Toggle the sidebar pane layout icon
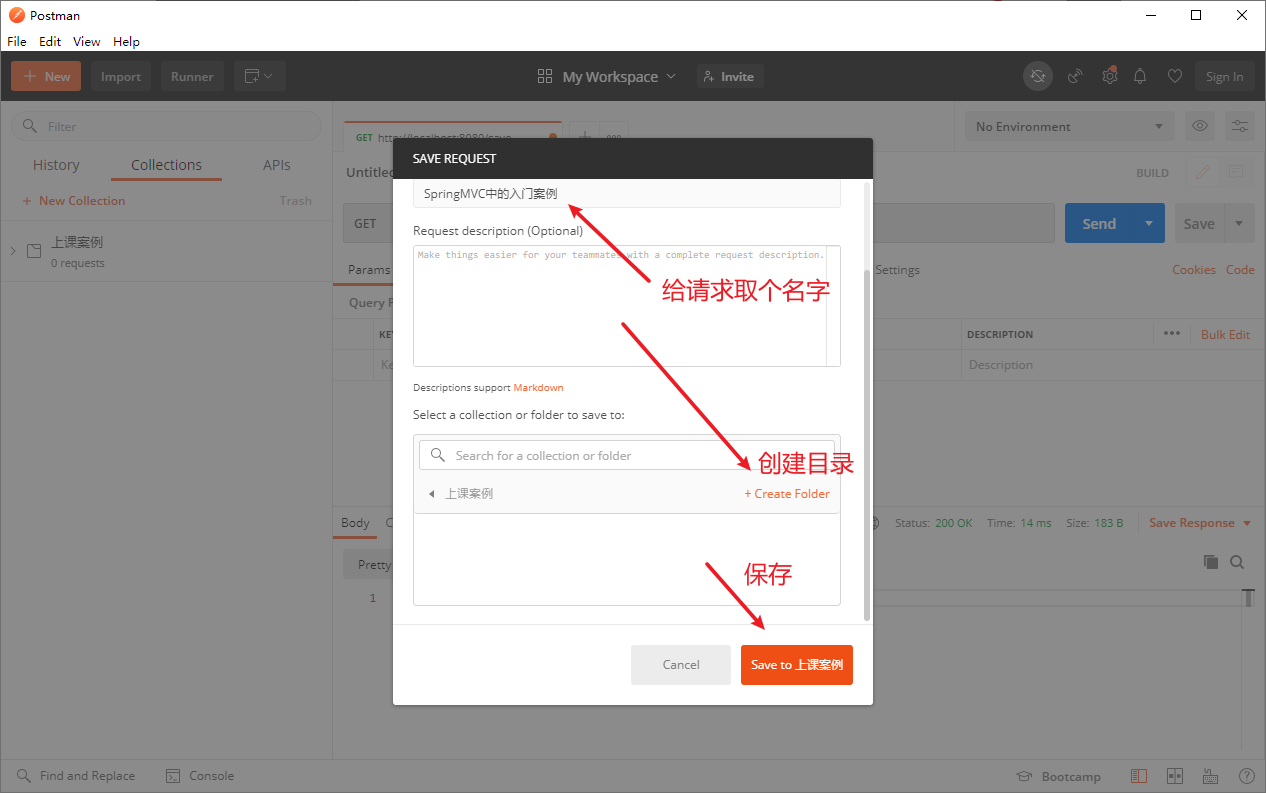The width and height of the screenshot is (1266, 793). [1139, 776]
